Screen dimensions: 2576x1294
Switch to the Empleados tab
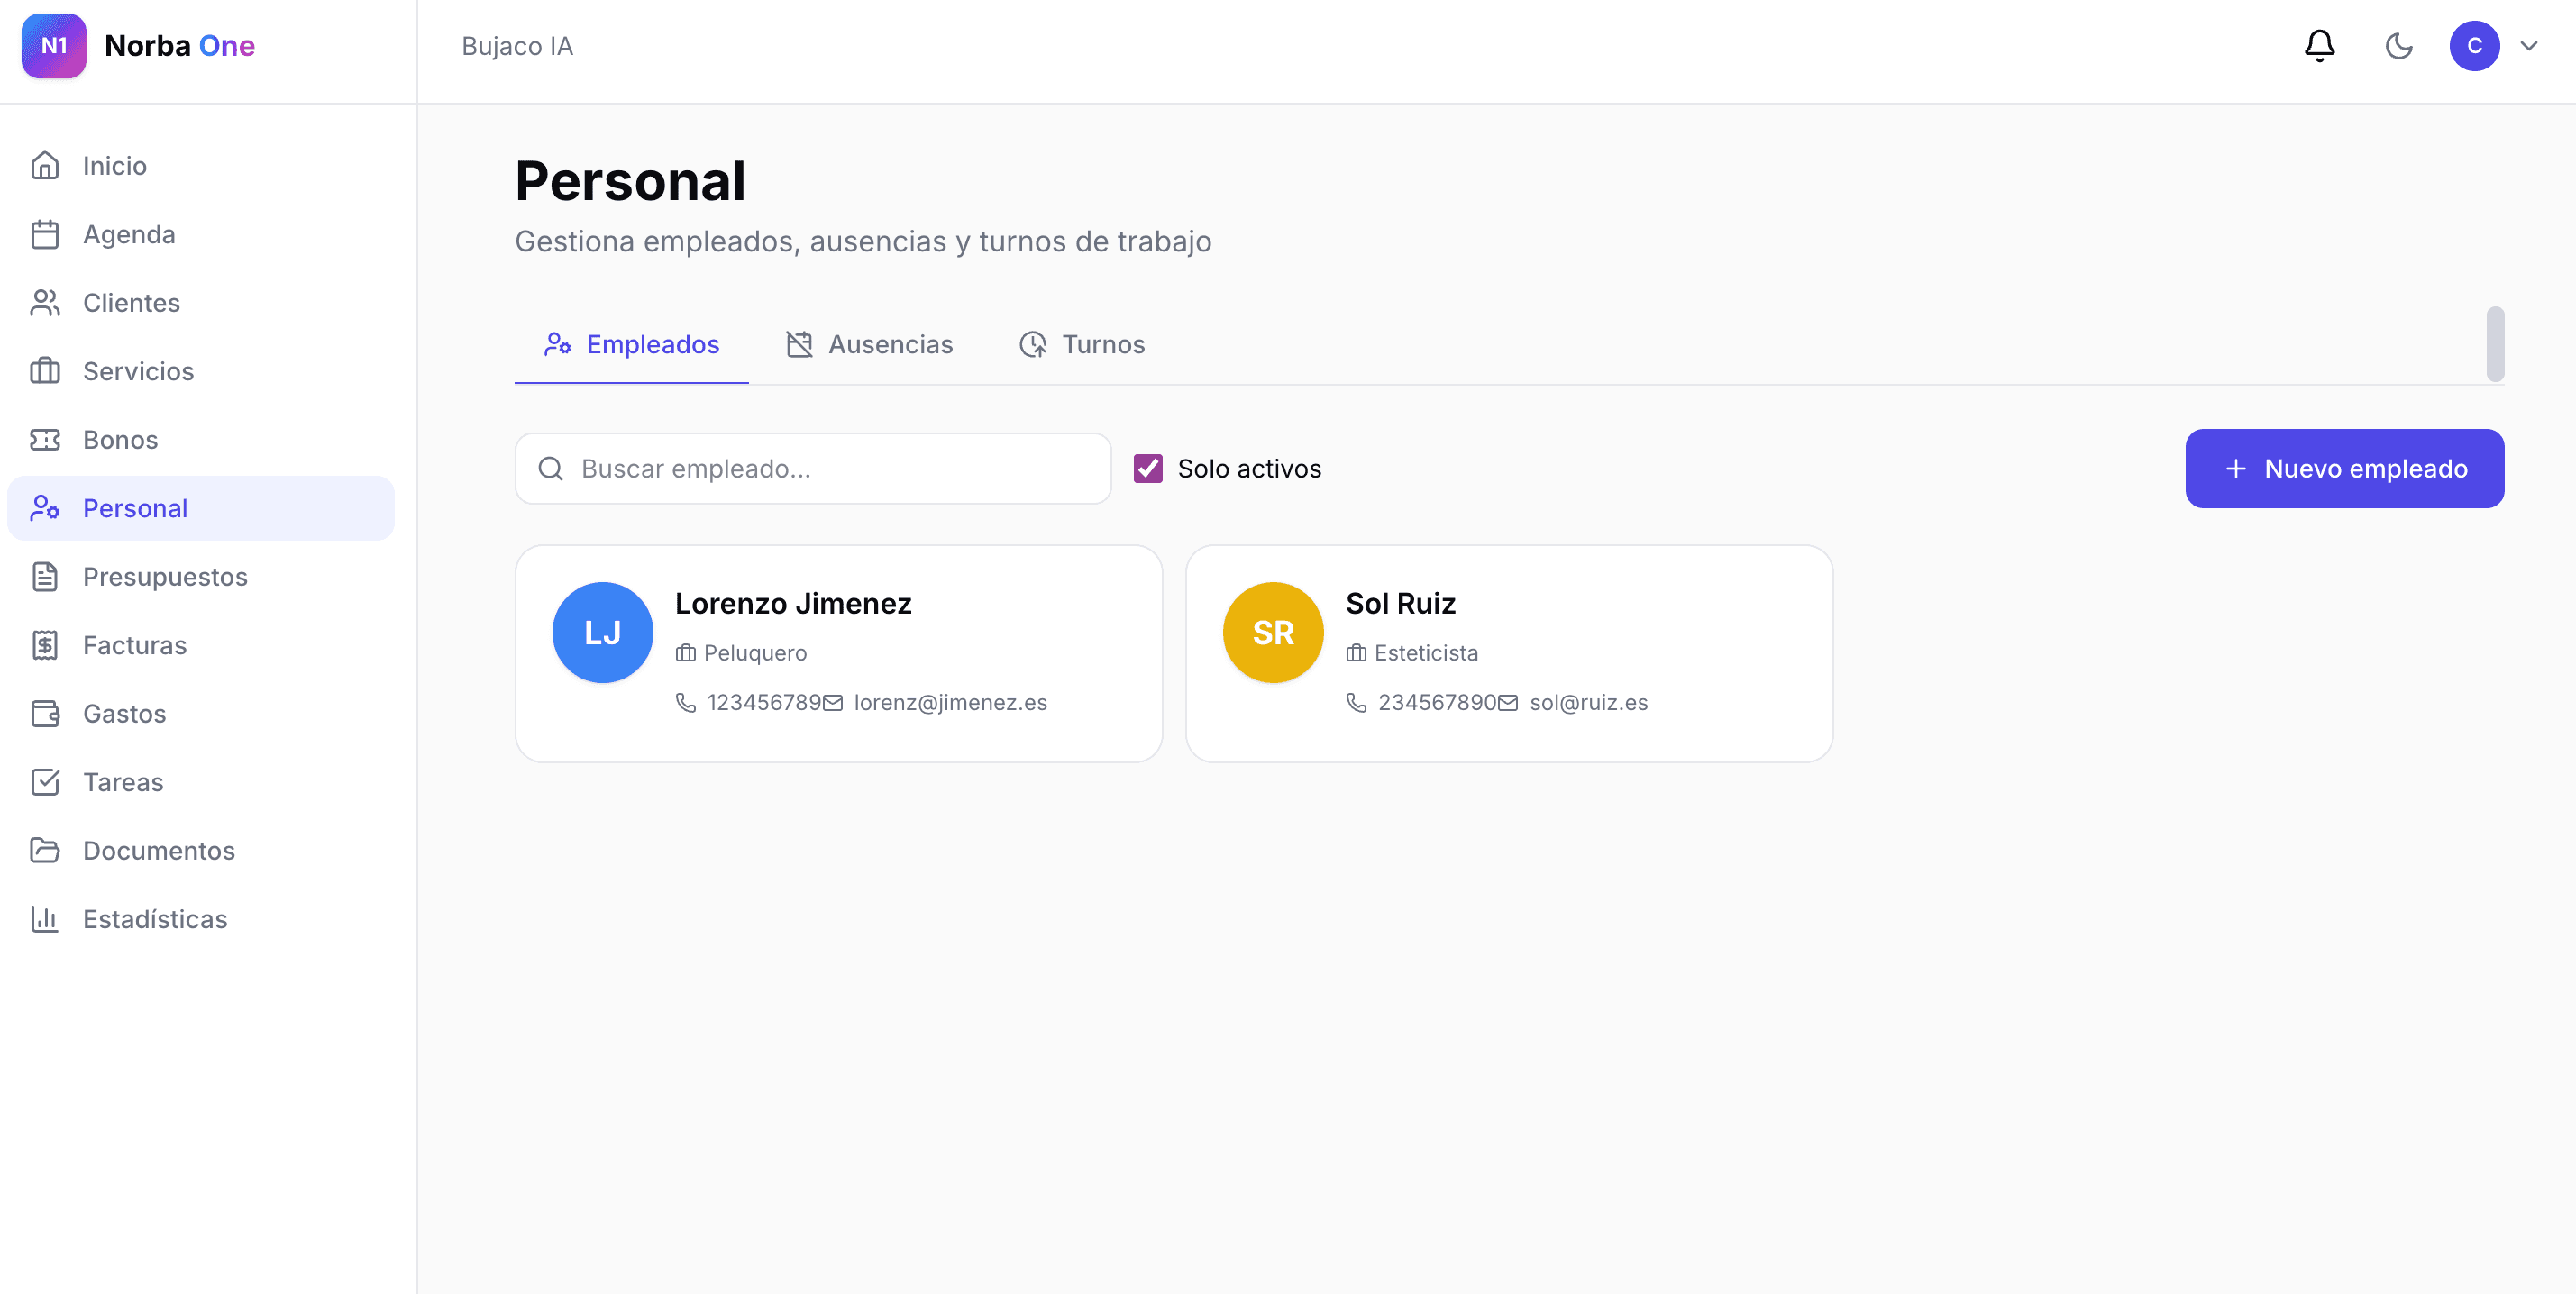click(x=631, y=344)
